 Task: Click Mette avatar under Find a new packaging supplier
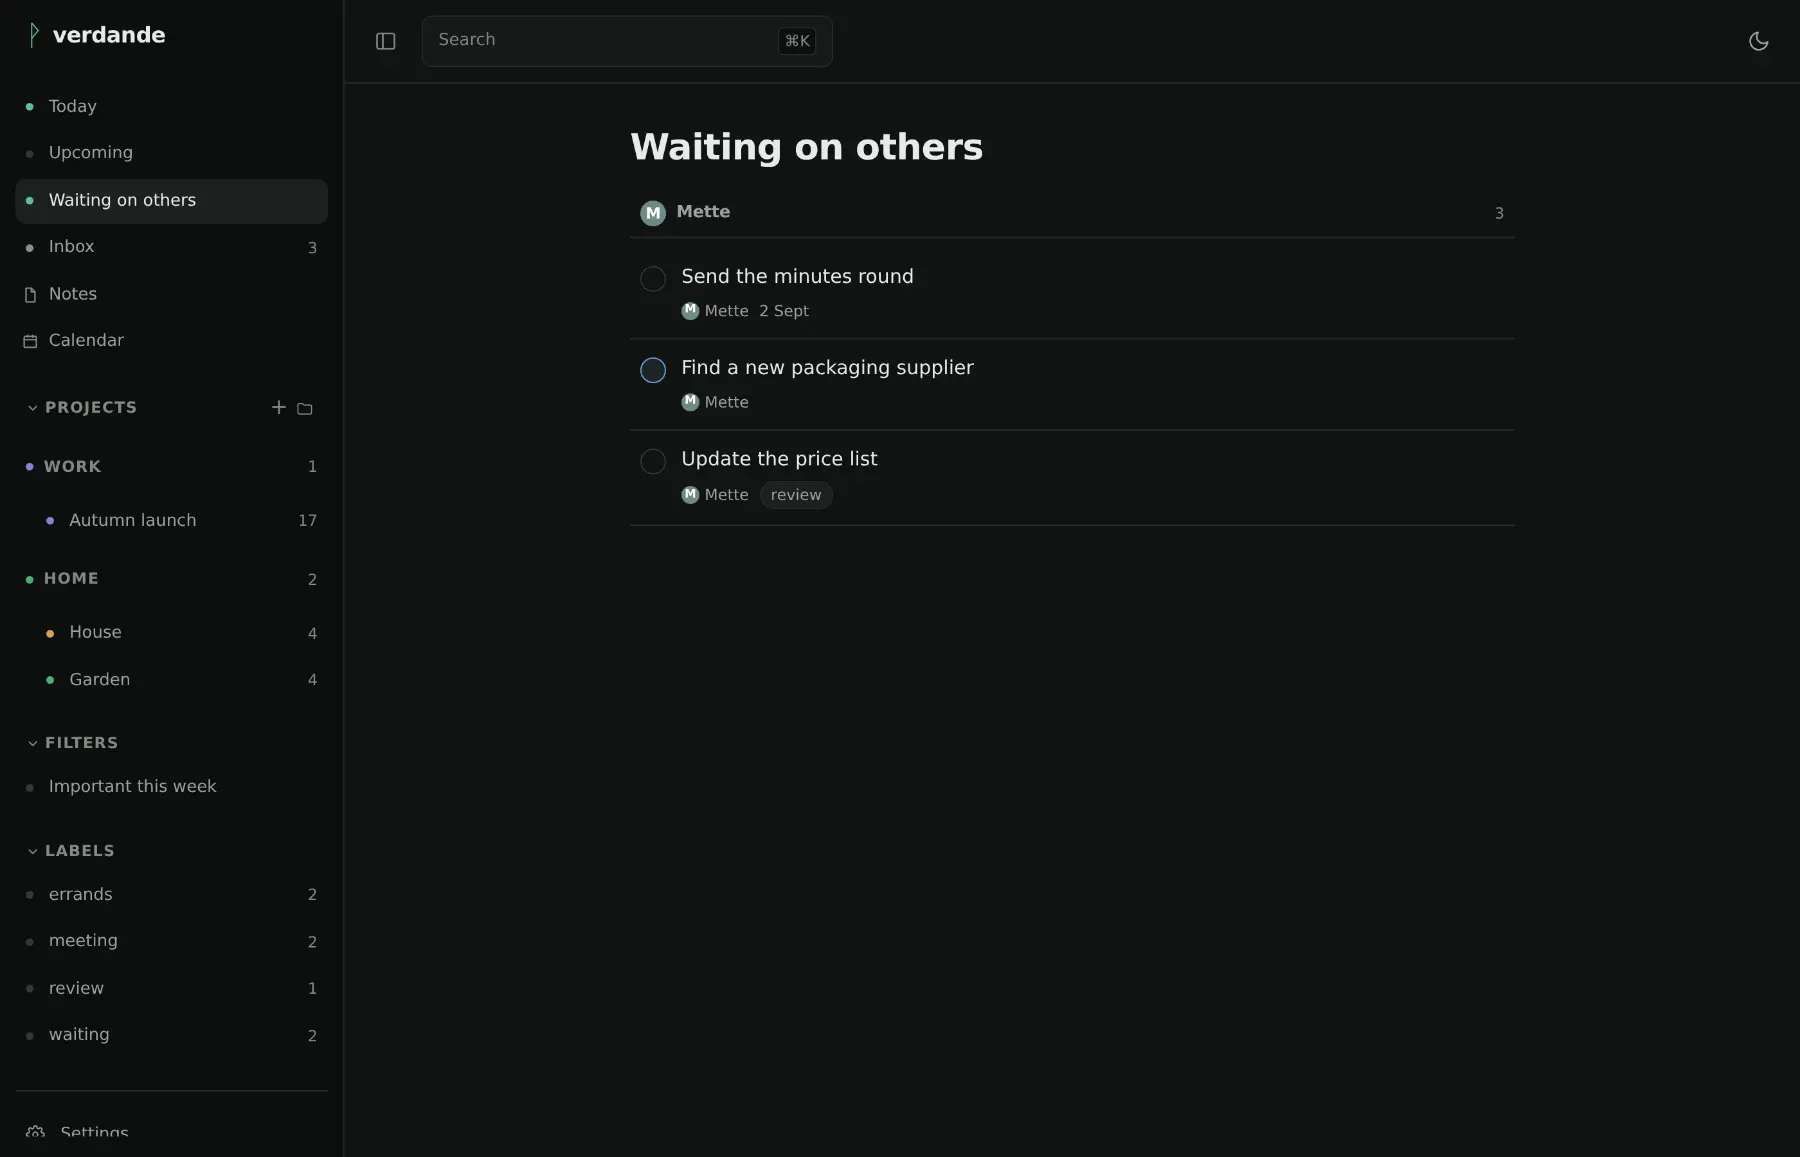tap(690, 402)
